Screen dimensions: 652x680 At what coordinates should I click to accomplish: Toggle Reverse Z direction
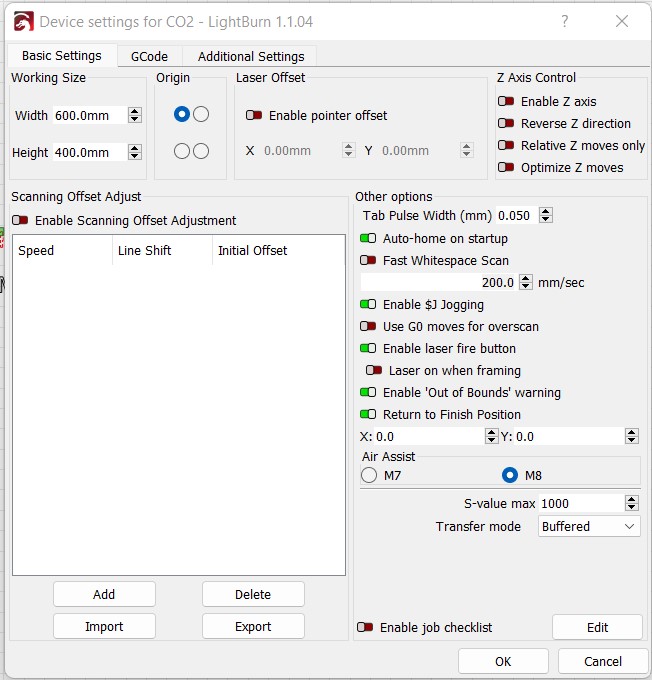tap(506, 123)
